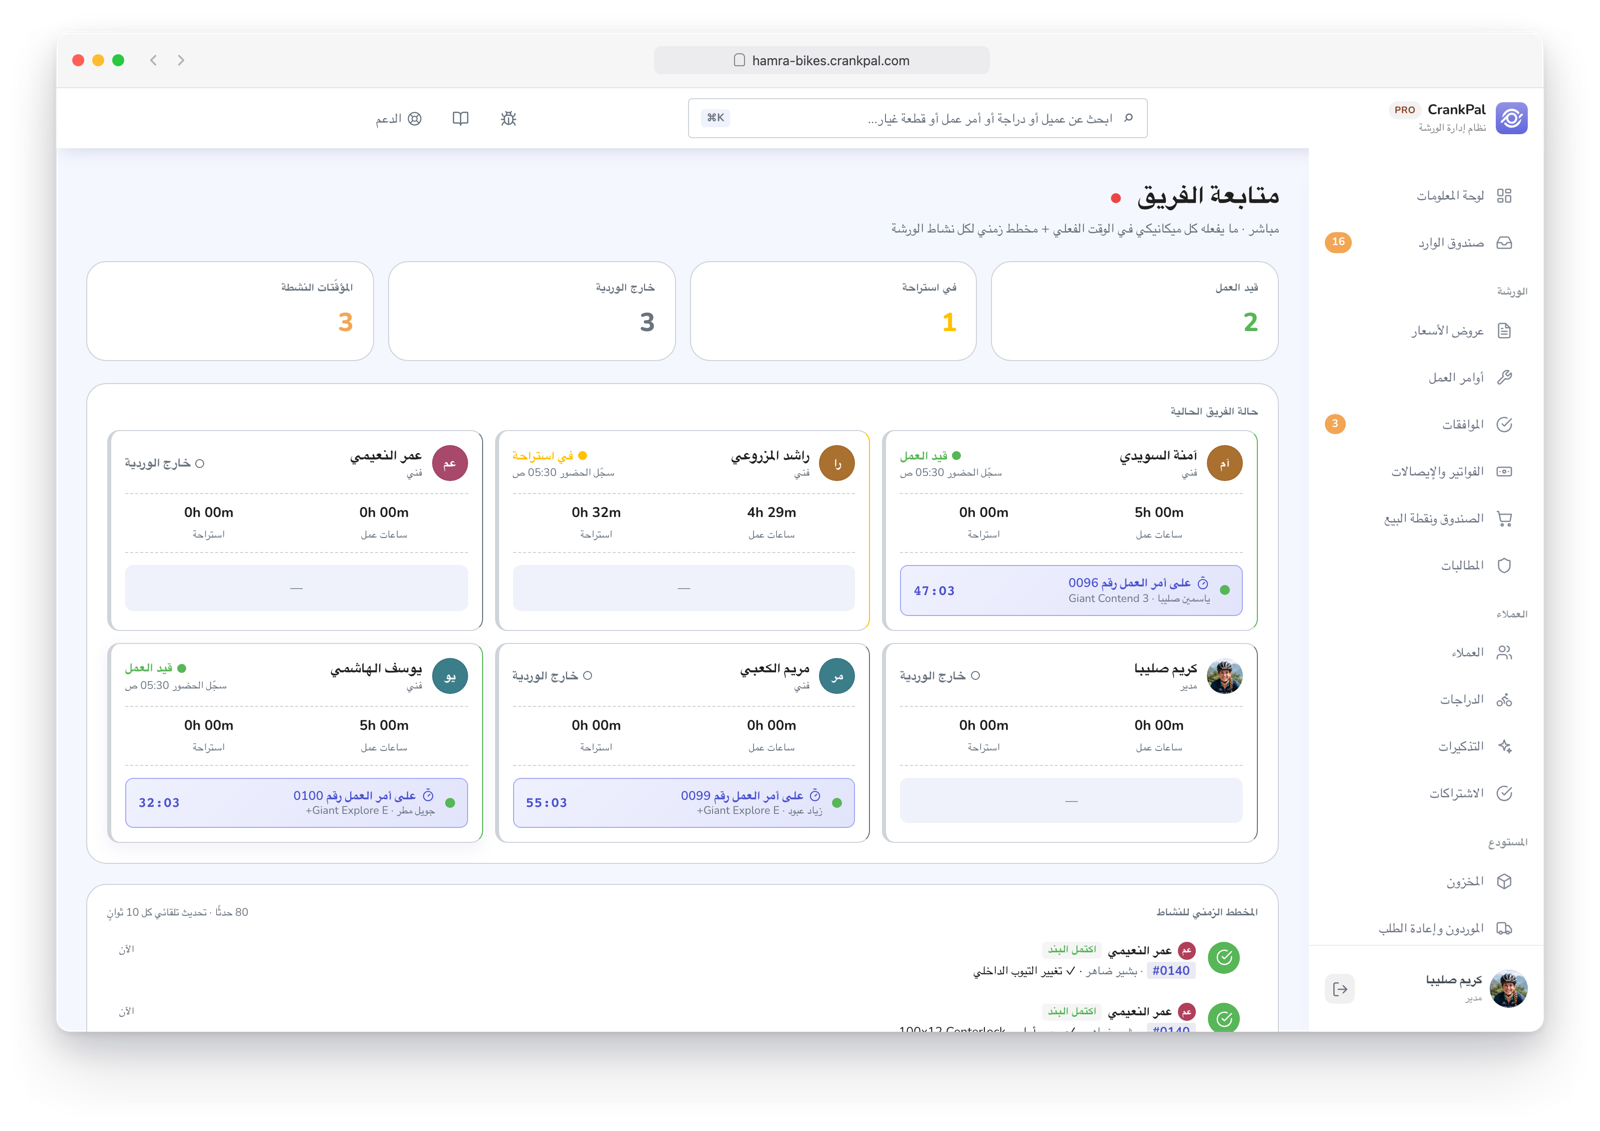Click first green check timeline marker
Screen dimensions: 1600x1131
(x=1224, y=958)
